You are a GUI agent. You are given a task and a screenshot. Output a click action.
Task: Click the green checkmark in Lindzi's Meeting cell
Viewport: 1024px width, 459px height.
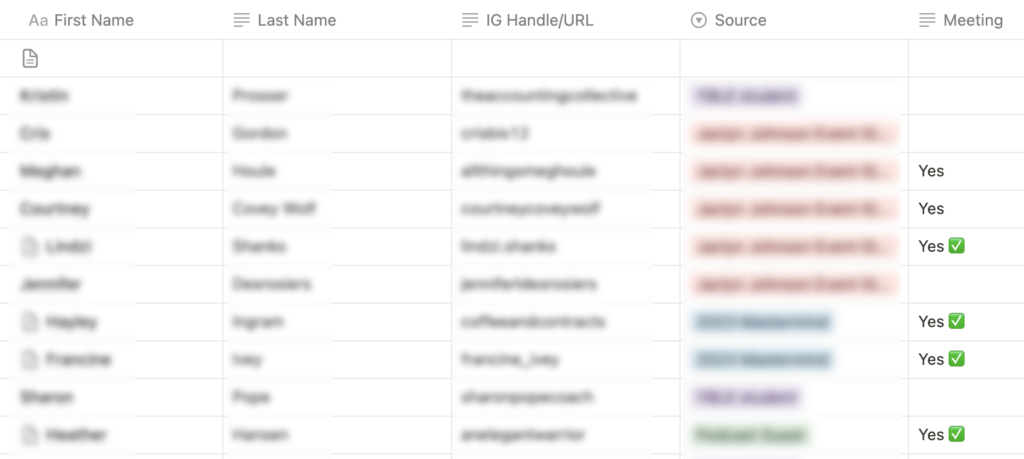tap(956, 246)
